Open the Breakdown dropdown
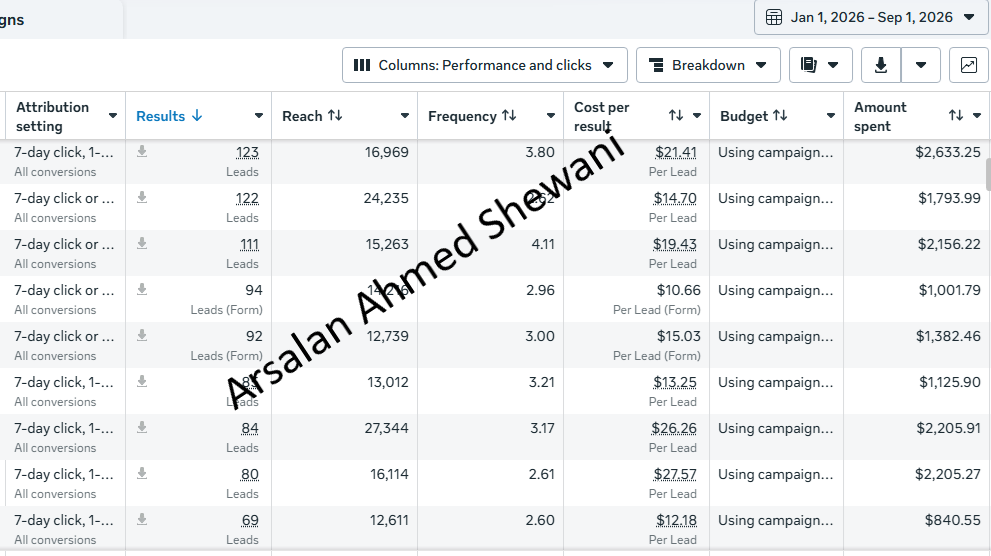 click(708, 65)
